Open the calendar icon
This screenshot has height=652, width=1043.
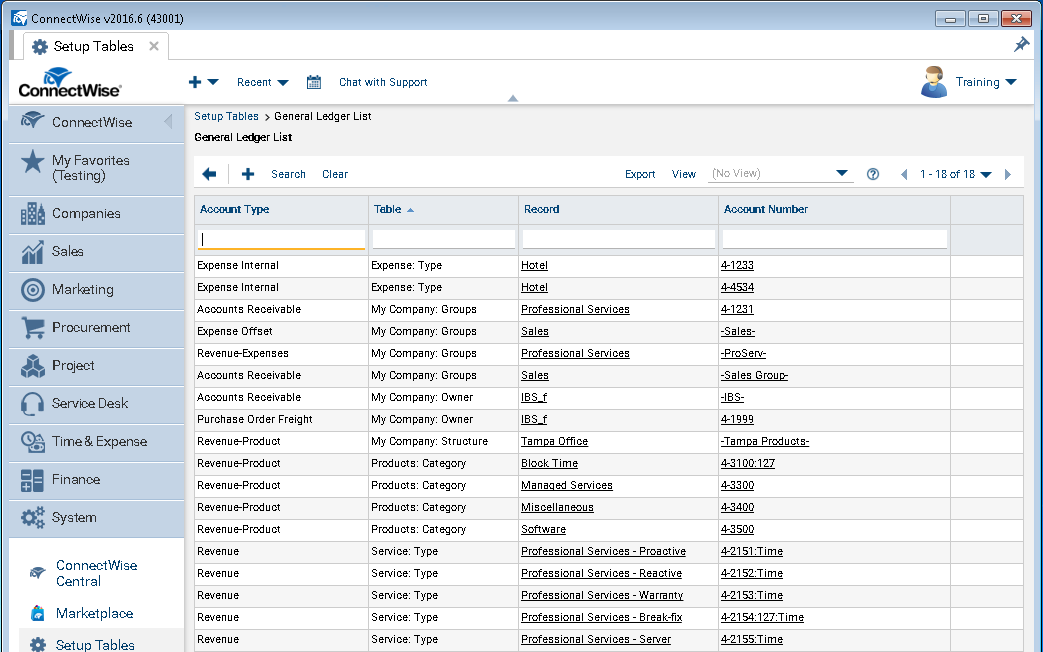pos(313,82)
